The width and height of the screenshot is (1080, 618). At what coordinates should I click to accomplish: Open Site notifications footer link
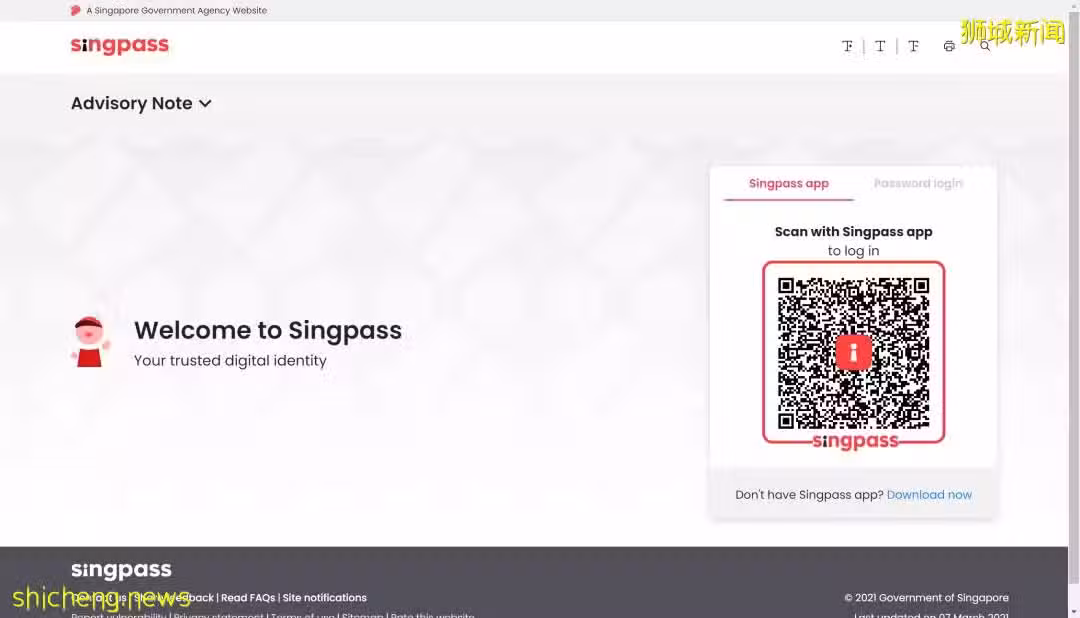[324, 597]
